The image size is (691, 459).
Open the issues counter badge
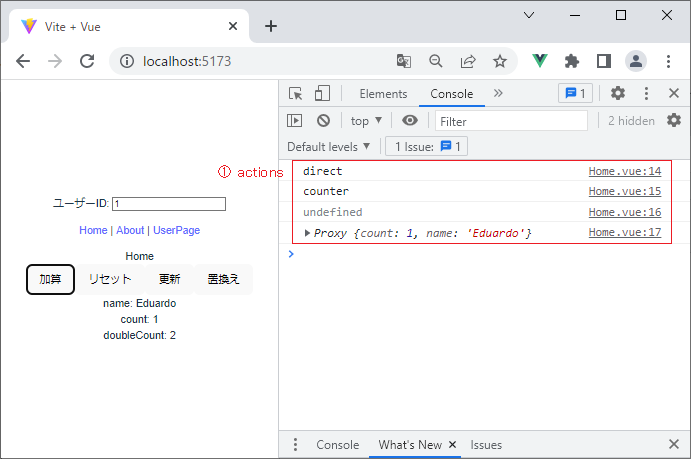[x=576, y=93]
